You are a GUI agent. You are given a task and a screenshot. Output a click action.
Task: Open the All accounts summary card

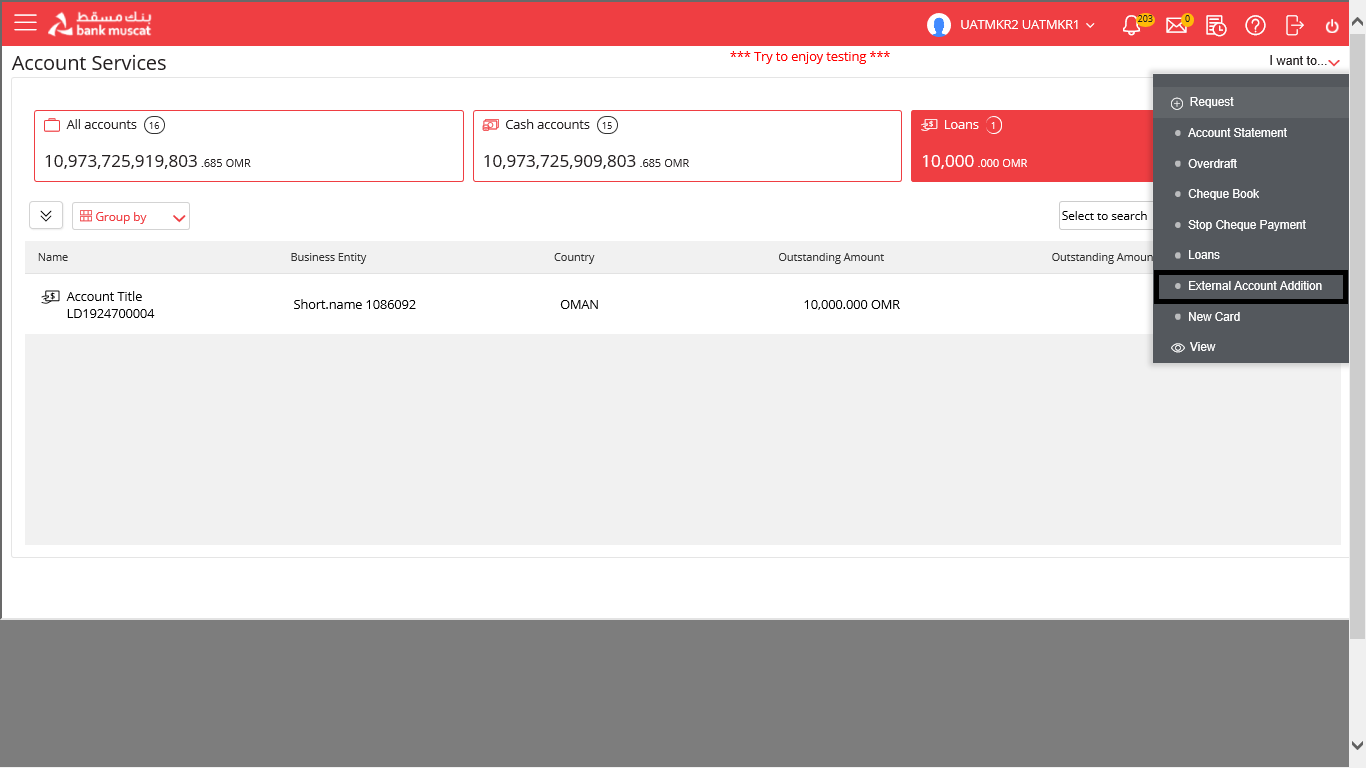[x=249, y=146]
